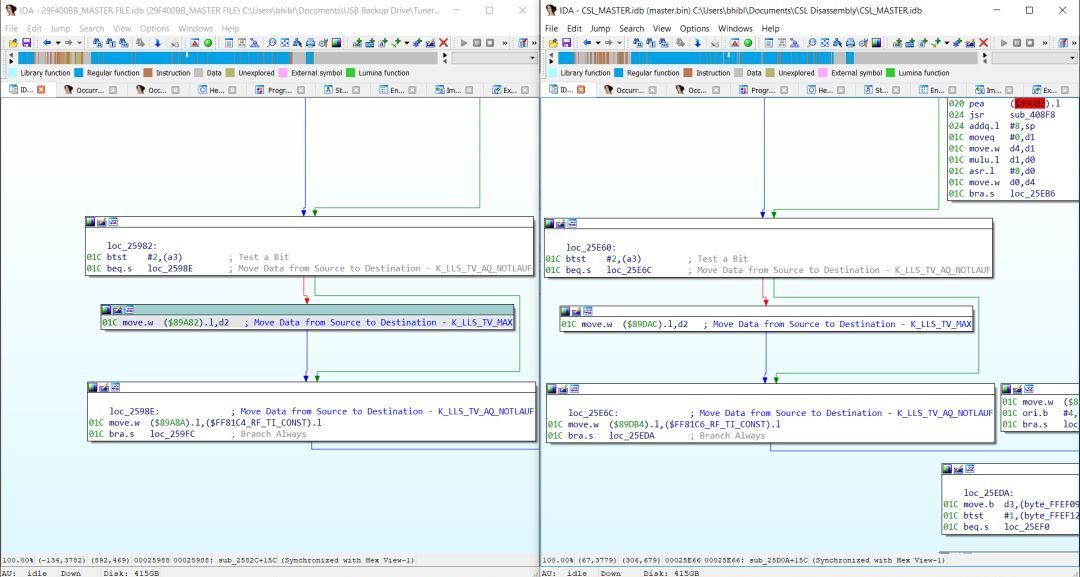This screenshot has height=577, width=1080.
Task: Click Lumina function green swatch in CSL_MASTER legend
Action: click(x=891, y=72)
